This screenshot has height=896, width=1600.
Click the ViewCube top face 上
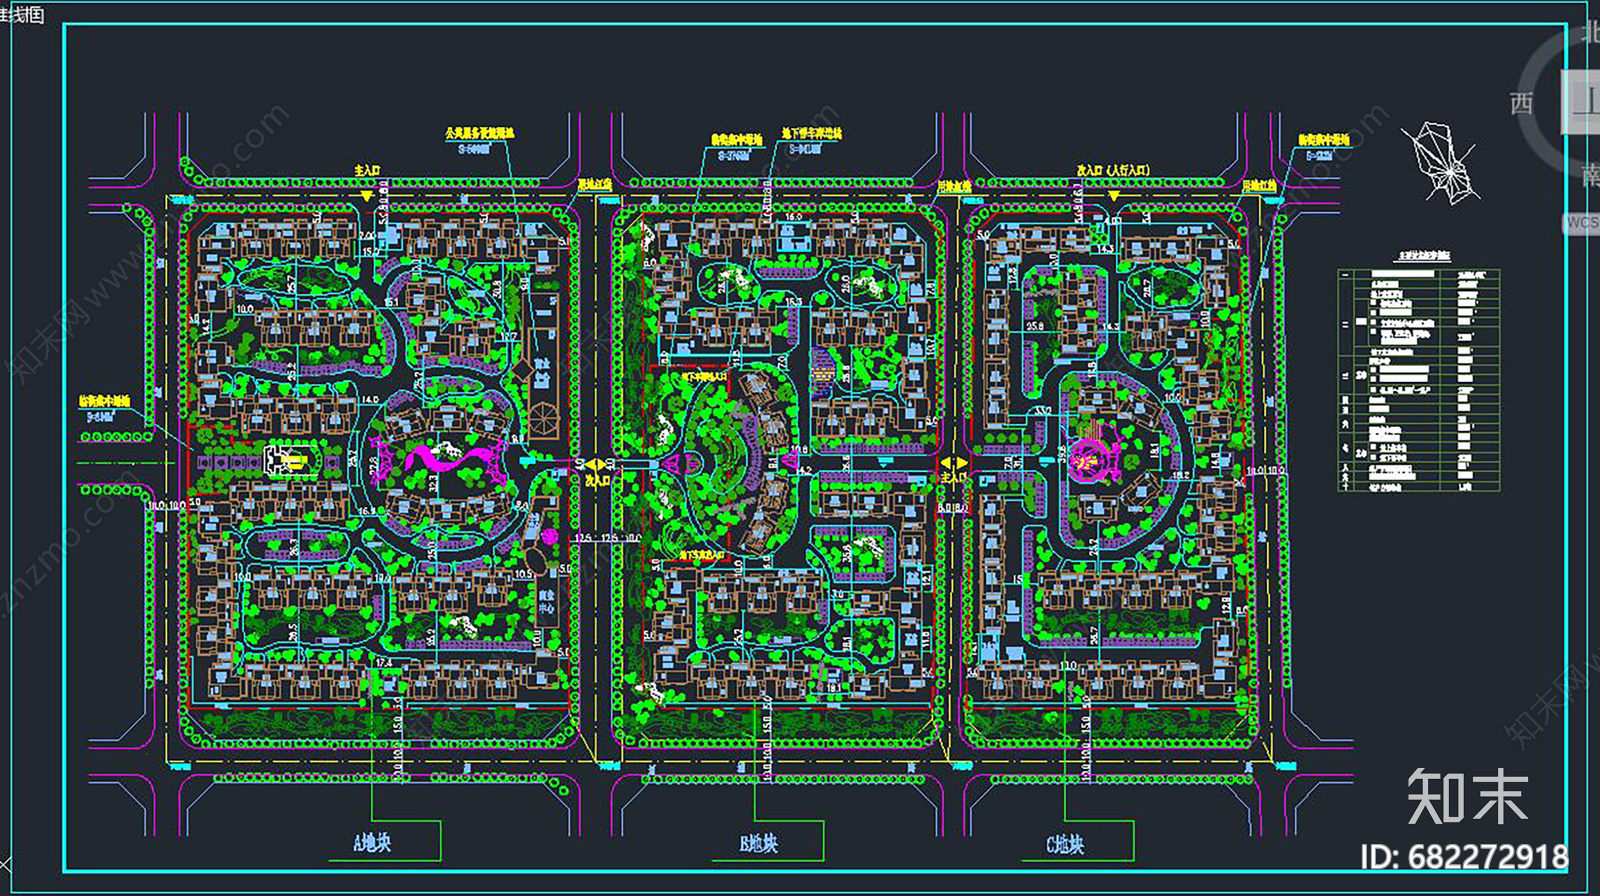point(1583,101)
